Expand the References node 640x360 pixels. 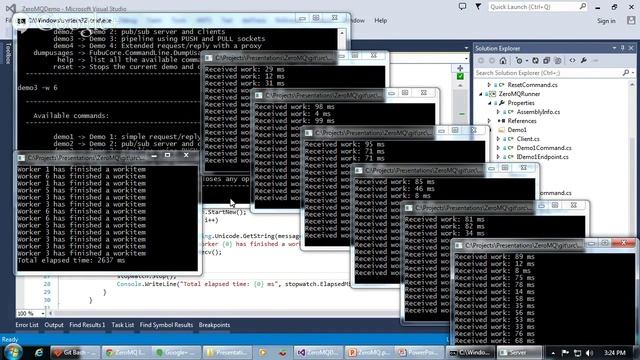489,121
